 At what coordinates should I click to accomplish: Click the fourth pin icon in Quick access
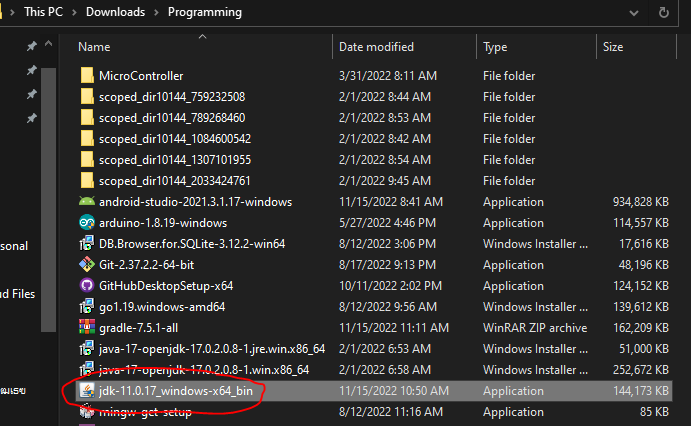point(31,118)
